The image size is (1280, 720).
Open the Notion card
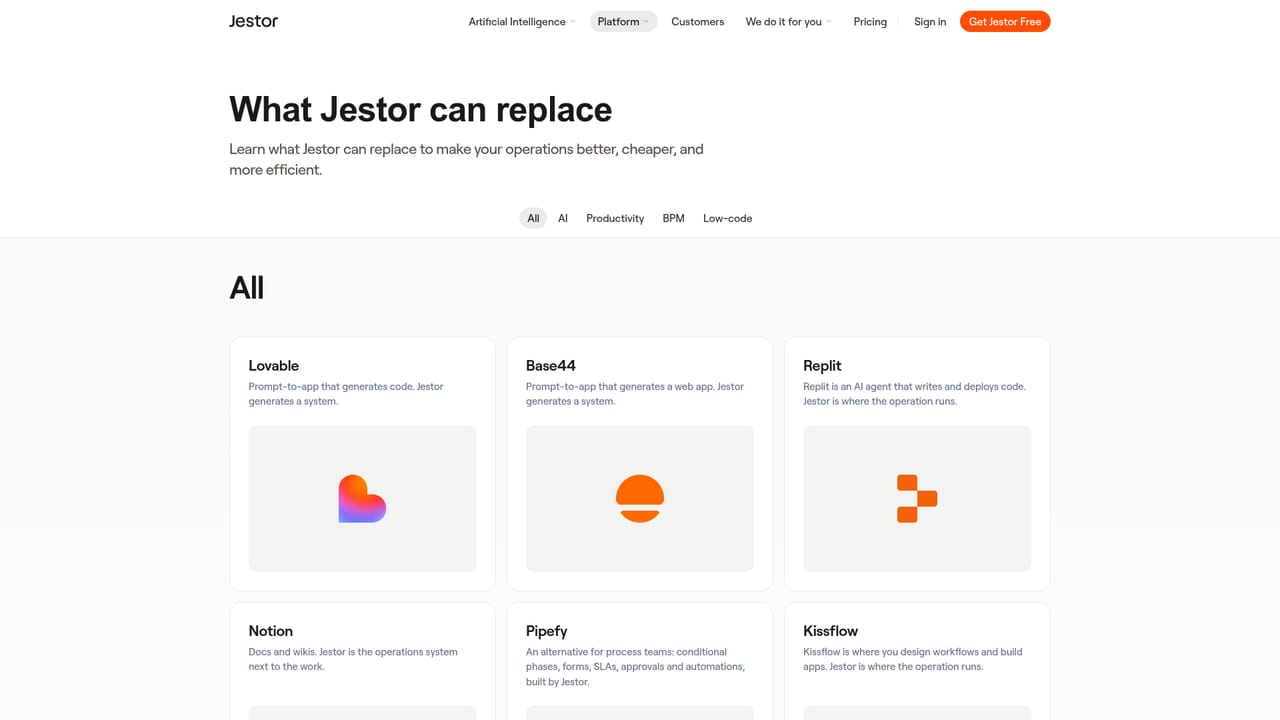point(362,661)
